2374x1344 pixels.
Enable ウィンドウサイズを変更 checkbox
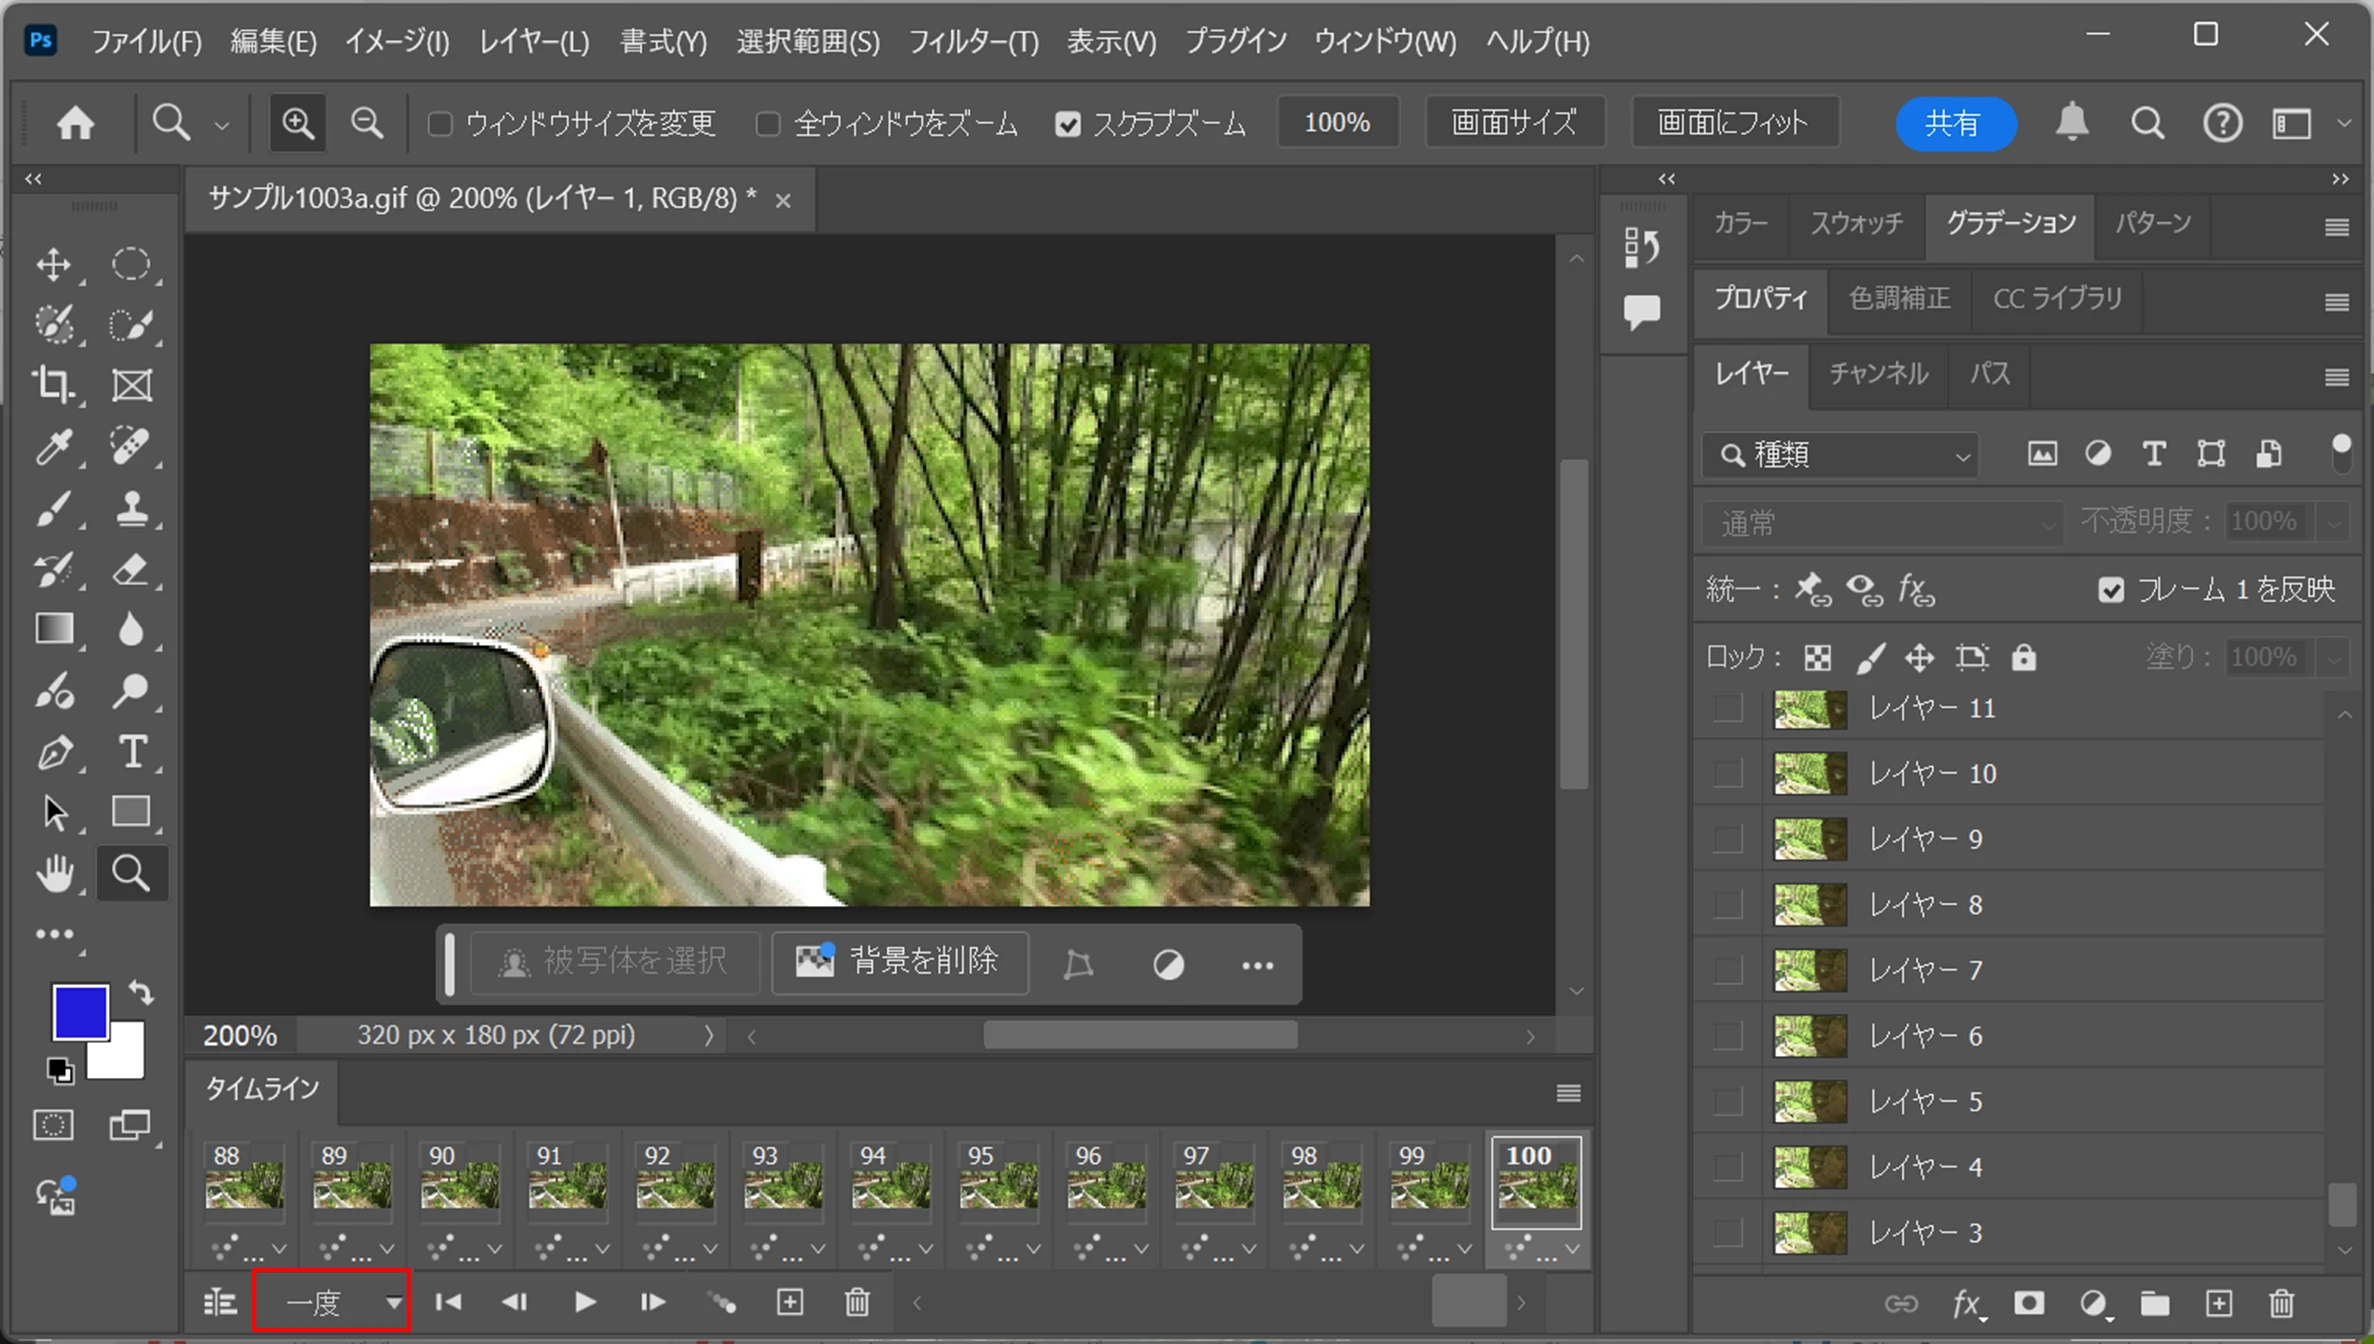pos(439,124)
